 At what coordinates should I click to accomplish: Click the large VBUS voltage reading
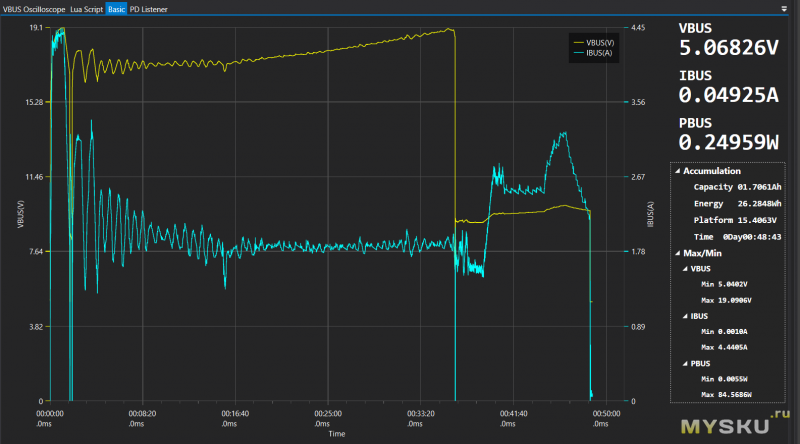coord(728,47)
